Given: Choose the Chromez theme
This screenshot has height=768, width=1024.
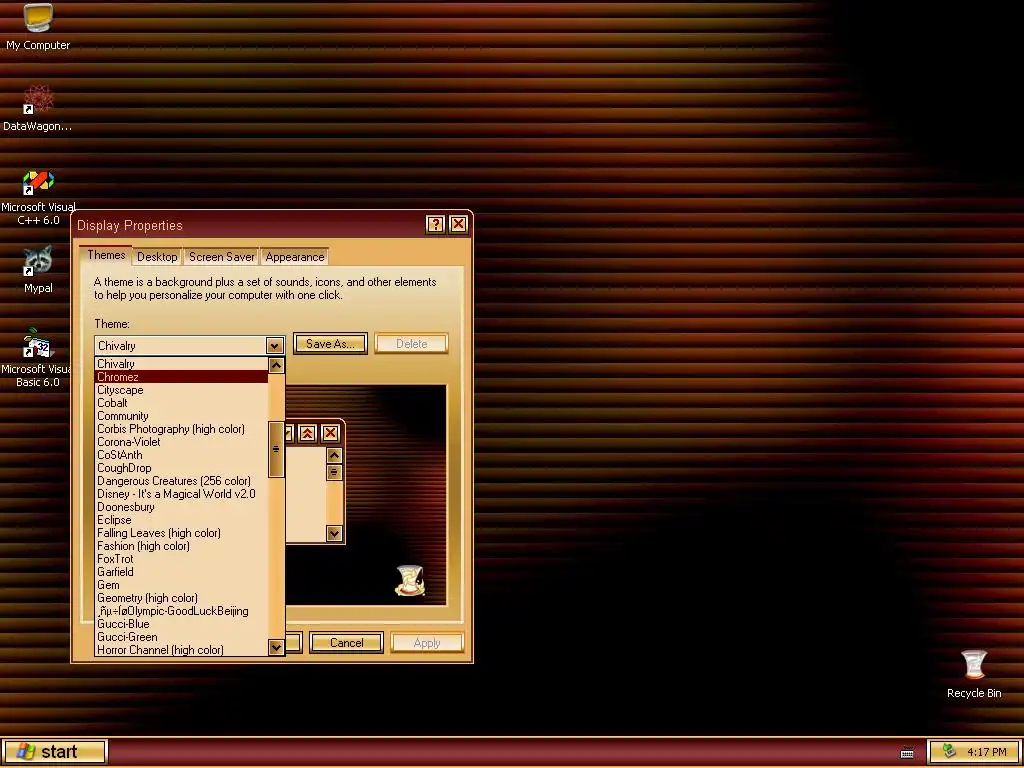Looking at the screenshot, I should pos(182,377).
